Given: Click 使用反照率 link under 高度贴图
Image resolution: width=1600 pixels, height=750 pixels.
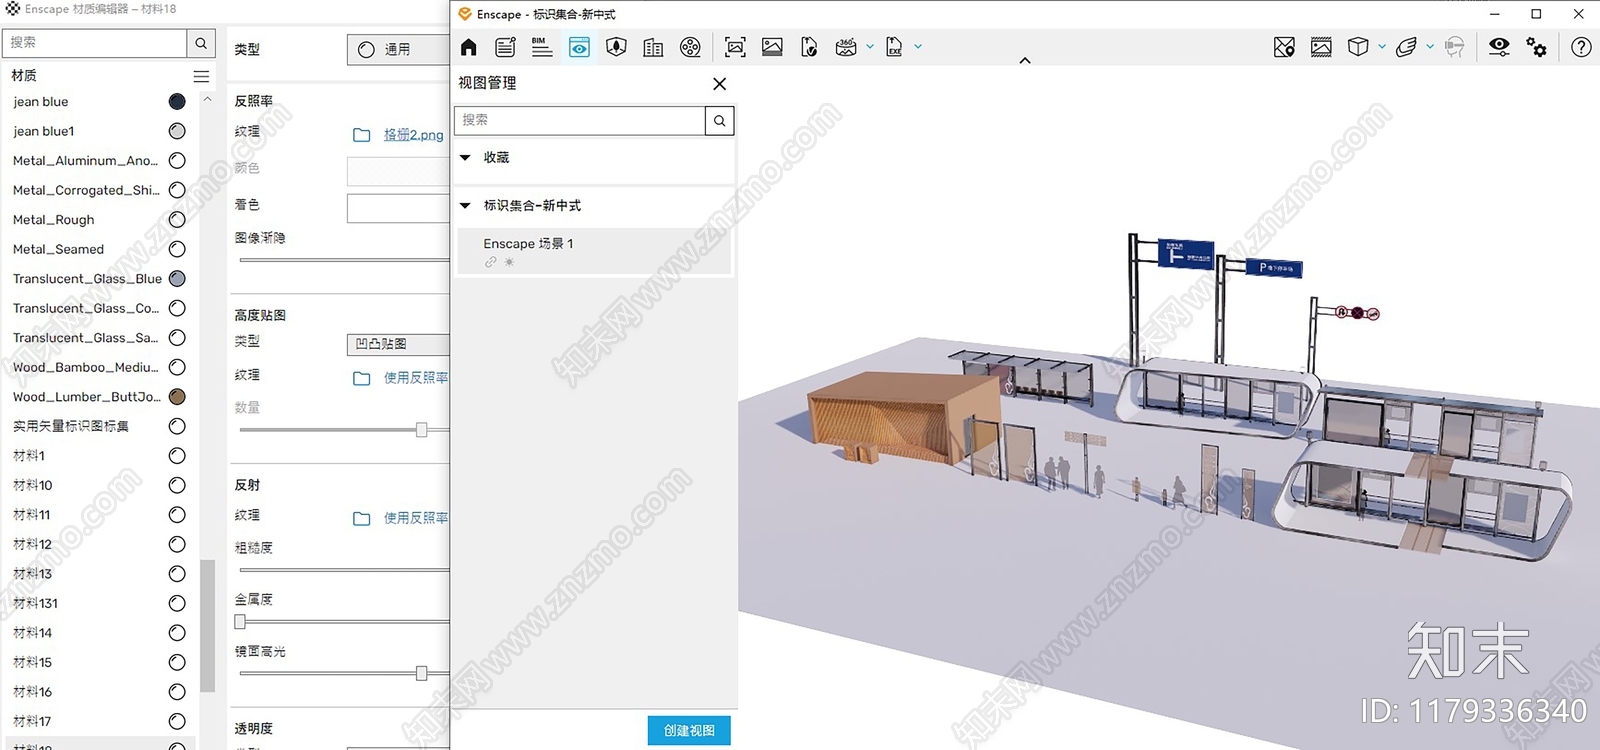Looking at the screenshot, I should click(x=416, y=378).
